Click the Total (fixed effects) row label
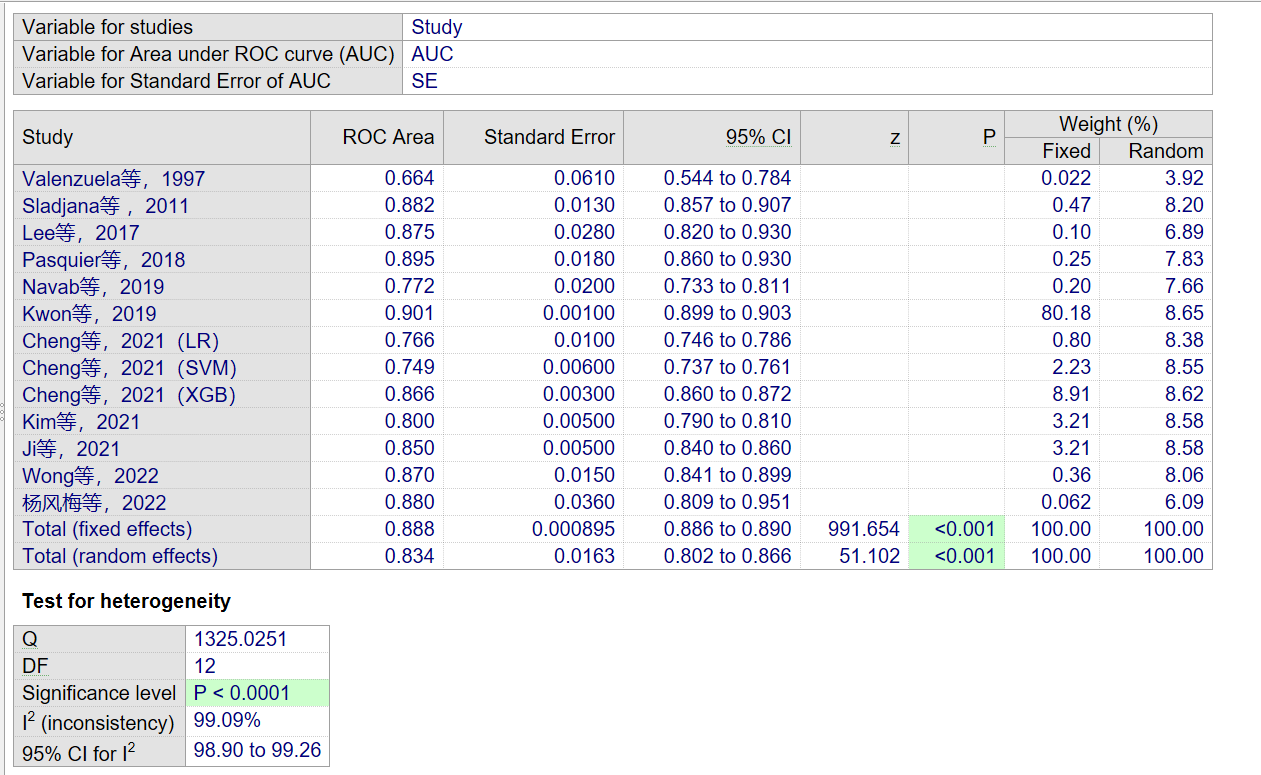Image resolution: width=1261 pixels, height=775 pixels. click(x=107, y=529)
